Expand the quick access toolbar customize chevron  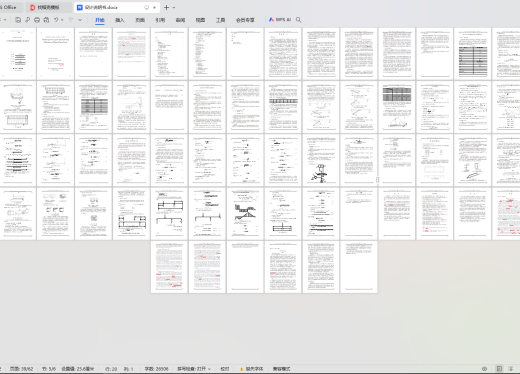coord(80,20)
